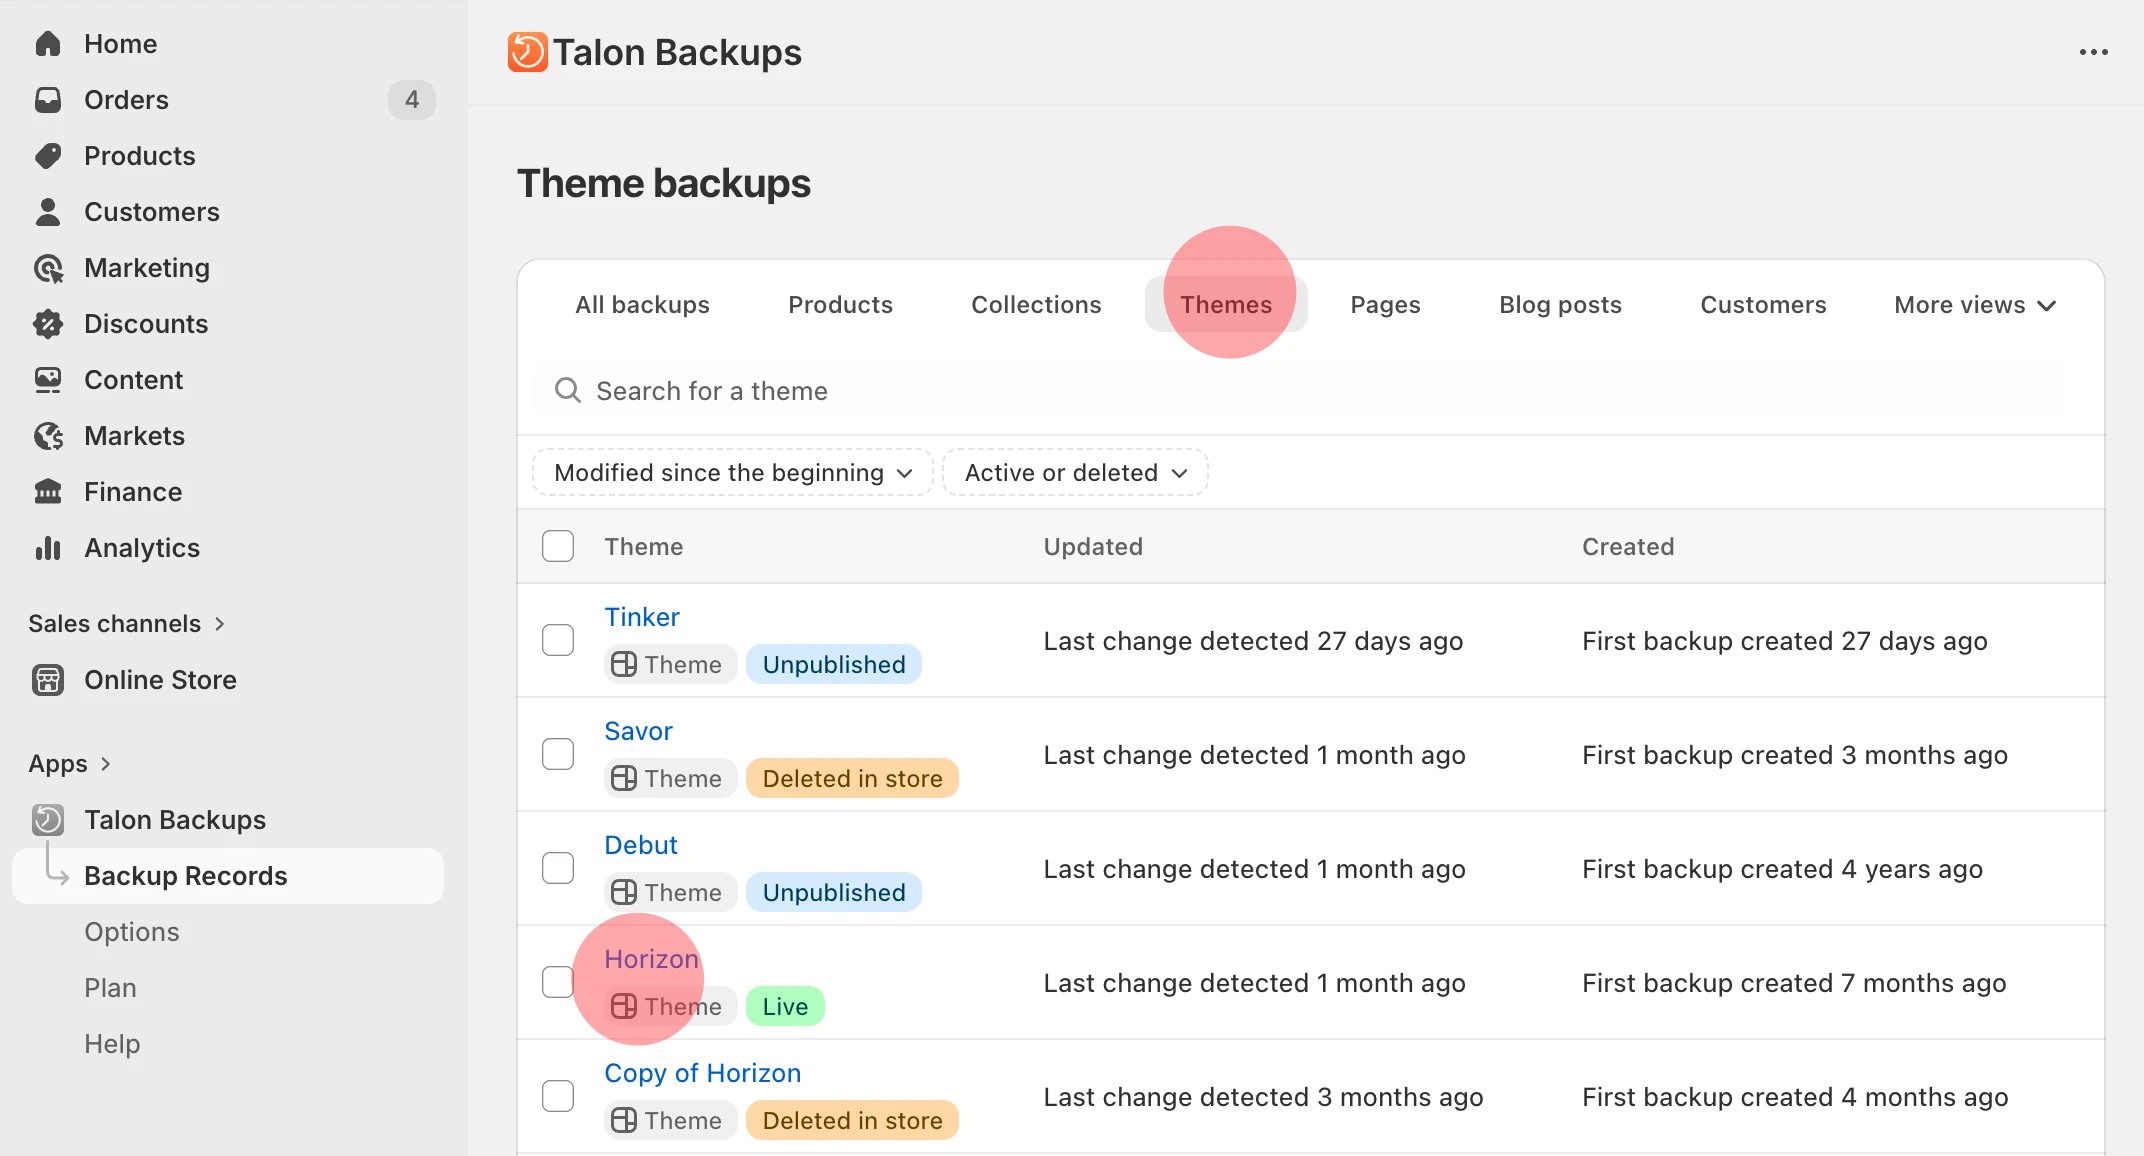
Task: Open Orders via its inbox icon
Action: point(48,100)
